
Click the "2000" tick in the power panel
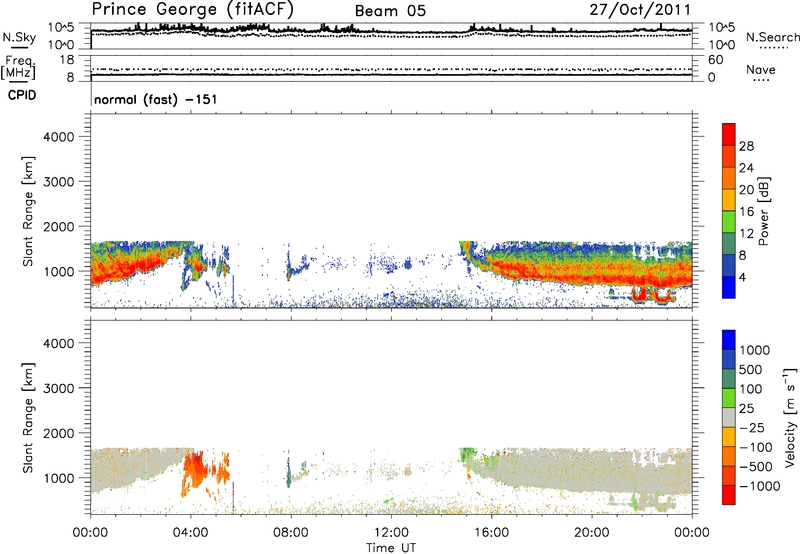pyautogui.click(x=59, y=226)
